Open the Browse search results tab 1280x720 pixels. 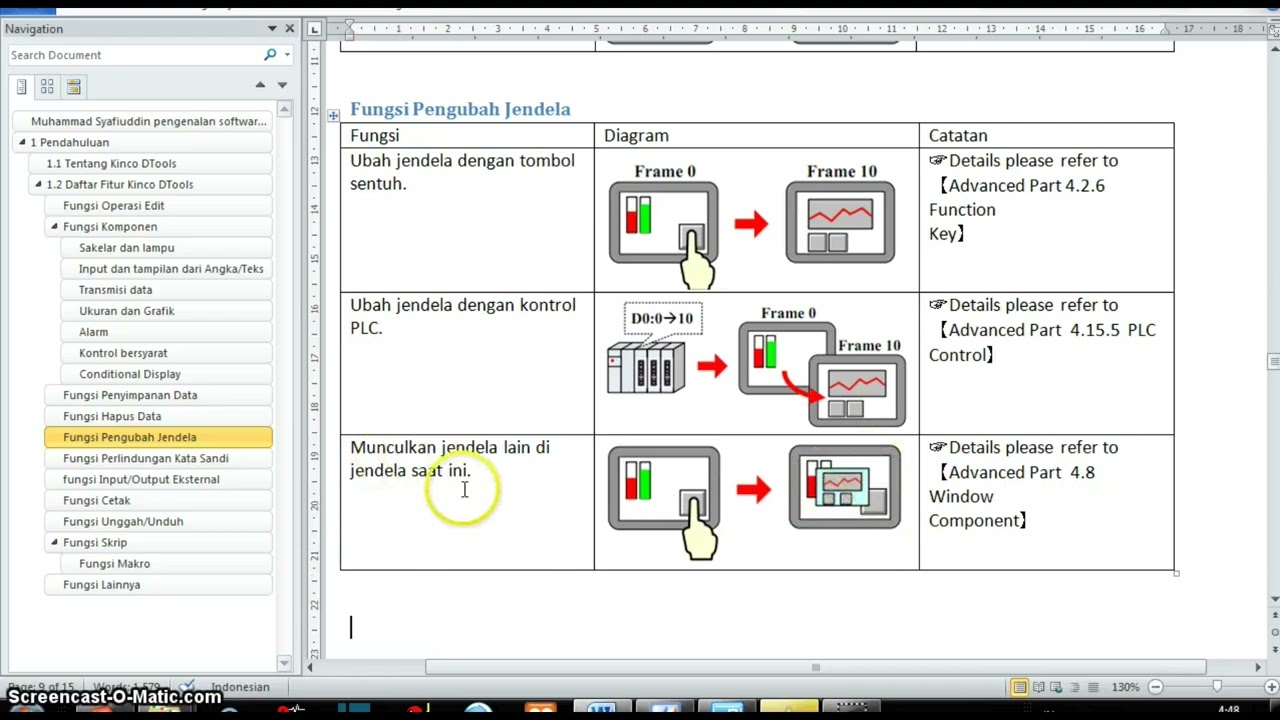click(74, 87)
